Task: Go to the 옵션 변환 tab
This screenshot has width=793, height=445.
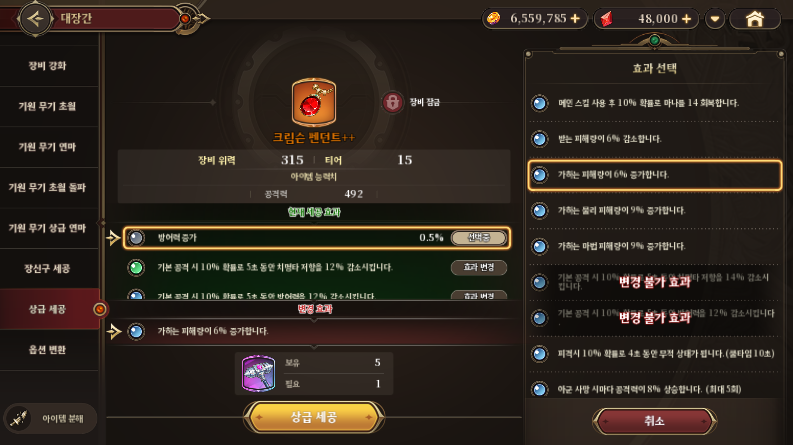Action: click(49, 349)
